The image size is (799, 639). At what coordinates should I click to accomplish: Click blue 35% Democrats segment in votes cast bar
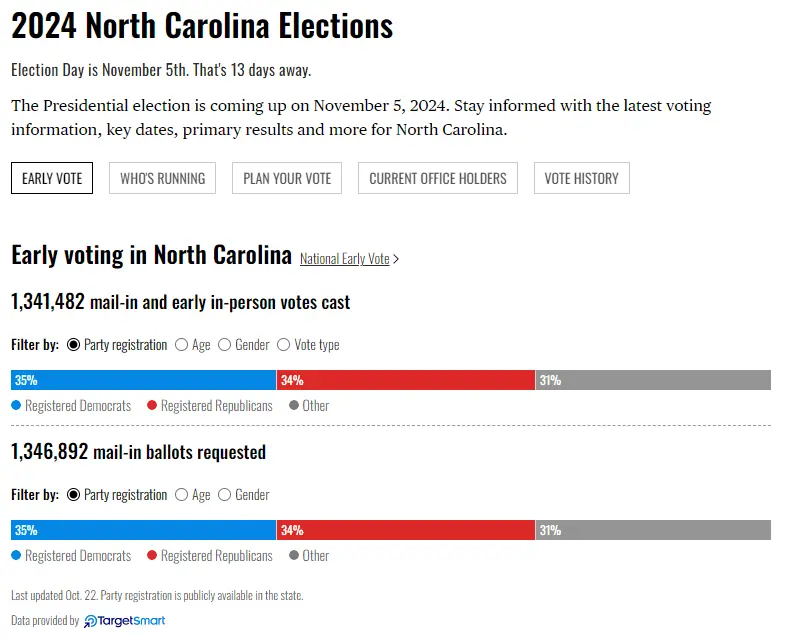pyautogui.click(x=143, y=380)
